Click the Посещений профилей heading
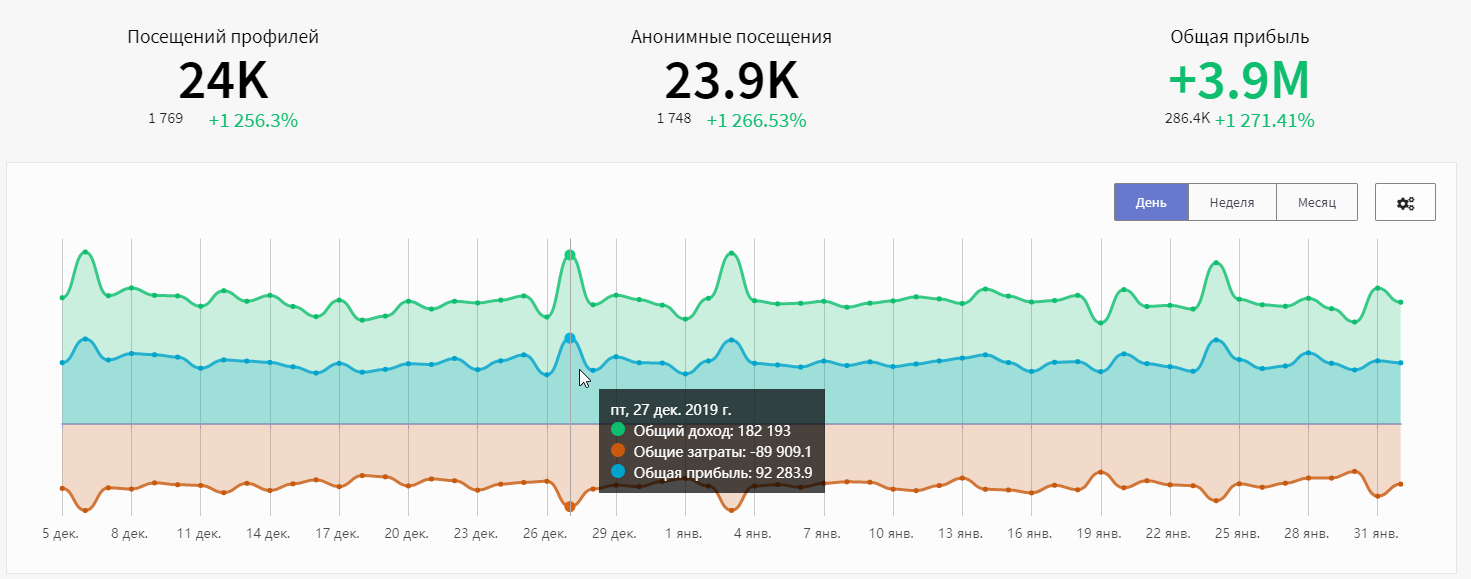This screenshot has height=579, width=1471. (x=223, y=37)
